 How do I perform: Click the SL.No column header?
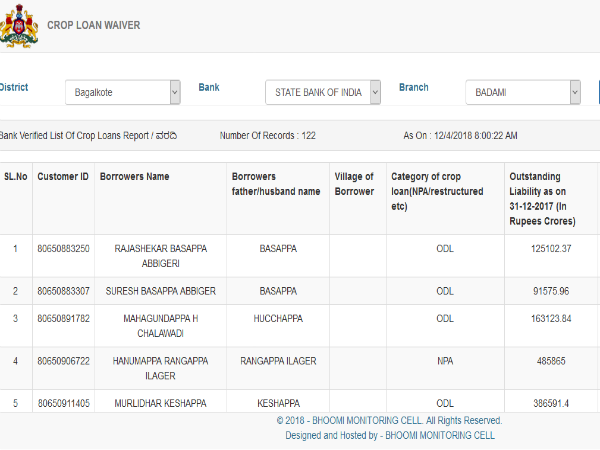pos(16,177)
